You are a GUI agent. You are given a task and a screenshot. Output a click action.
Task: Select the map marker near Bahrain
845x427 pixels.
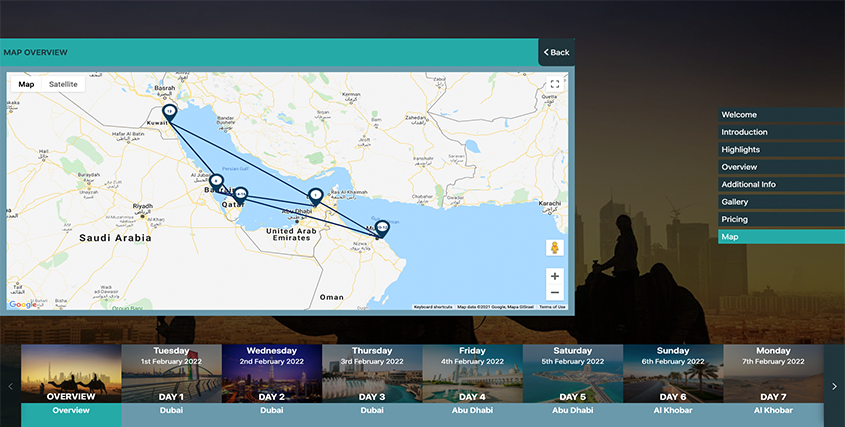coord(216,181)
